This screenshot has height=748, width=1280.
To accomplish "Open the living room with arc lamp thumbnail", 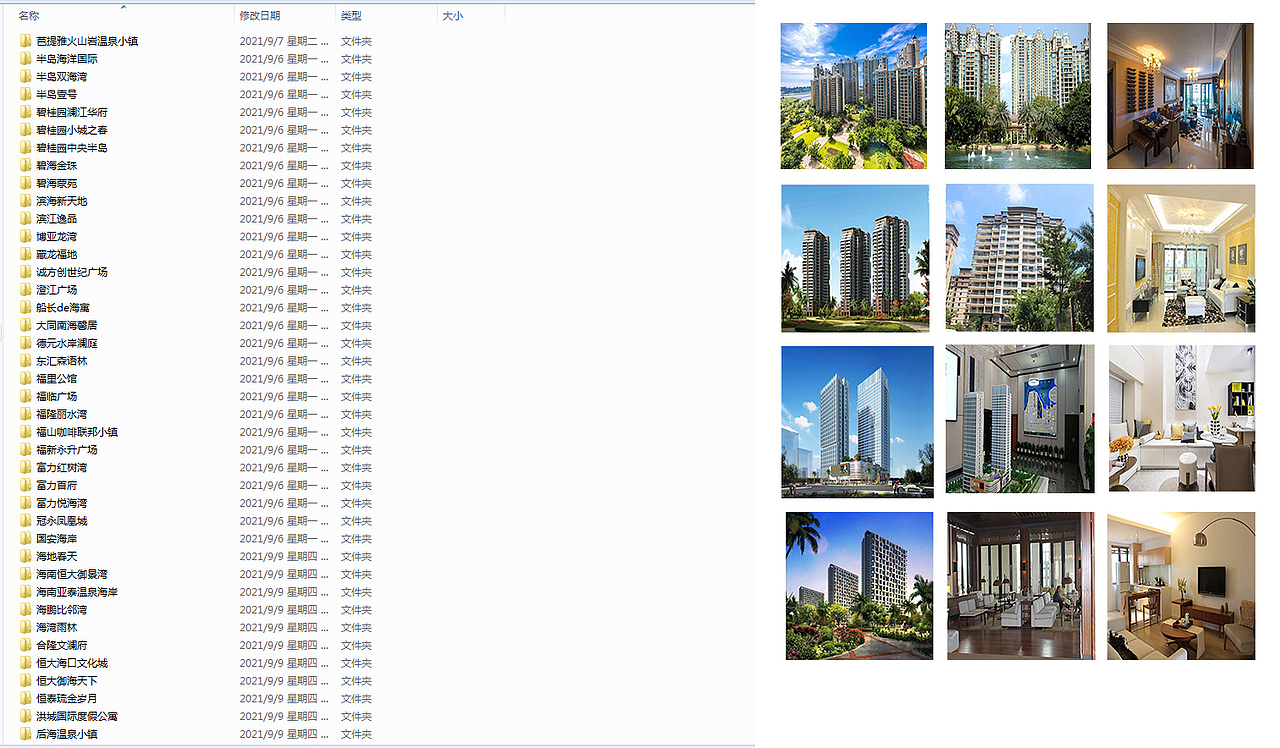I will tap(1181, 586).
